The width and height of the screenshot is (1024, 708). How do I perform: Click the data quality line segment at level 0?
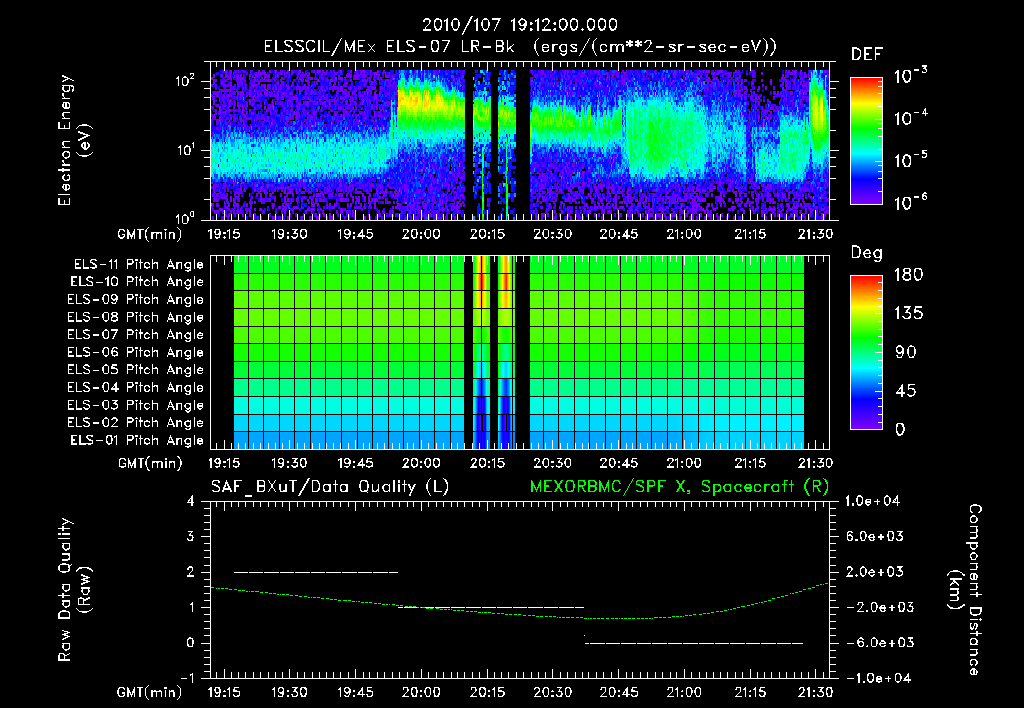pyautogui.click(x=694, y=643)
